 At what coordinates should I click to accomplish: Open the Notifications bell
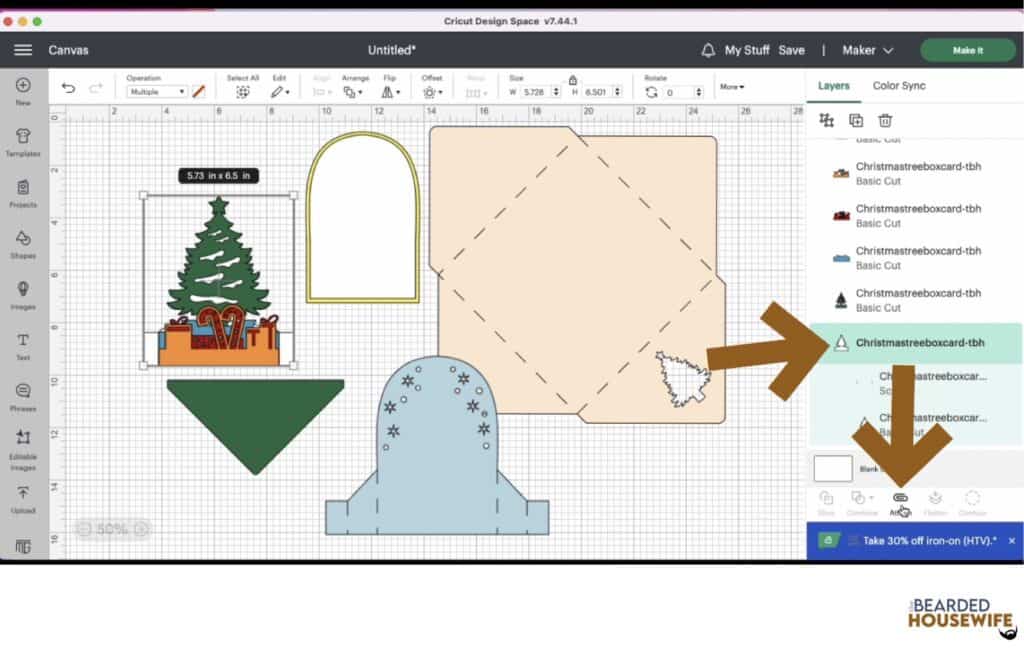coord(709,49)
